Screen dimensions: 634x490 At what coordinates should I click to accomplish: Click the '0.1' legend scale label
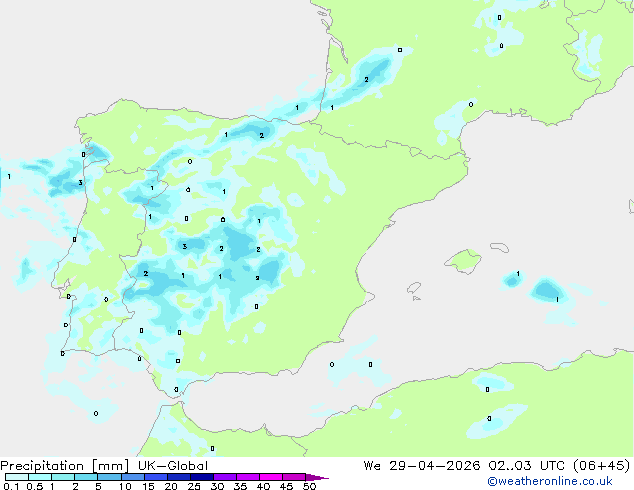click(x=11, y=486)
